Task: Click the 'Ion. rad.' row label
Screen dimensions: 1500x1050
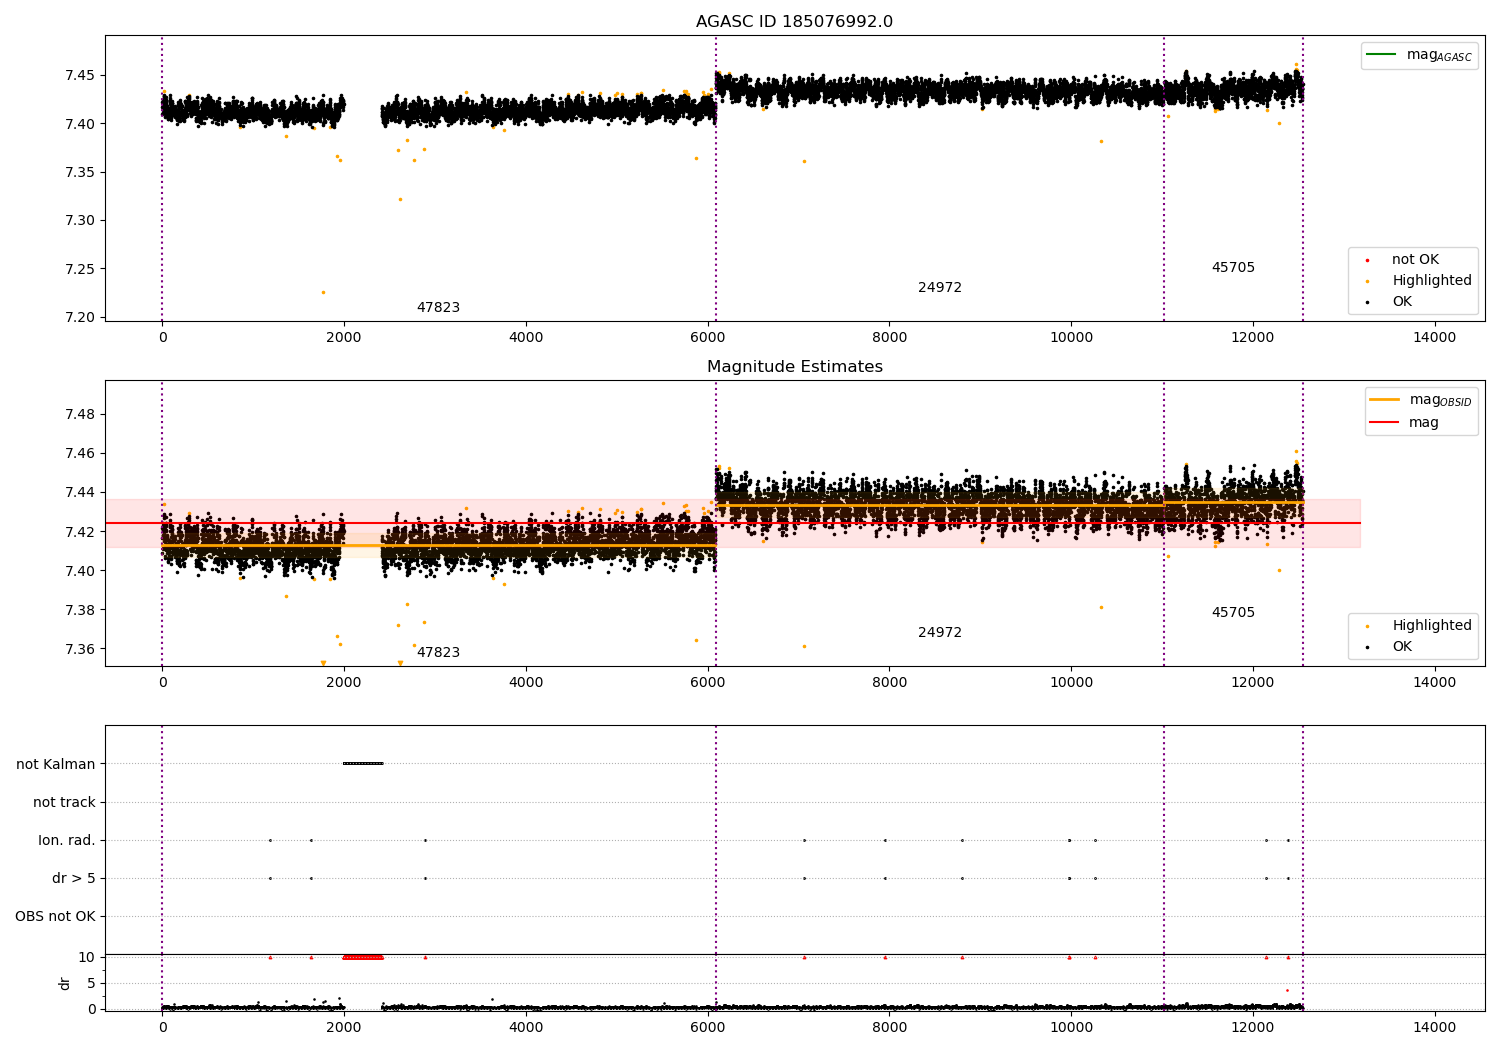Action: [67, 840]
